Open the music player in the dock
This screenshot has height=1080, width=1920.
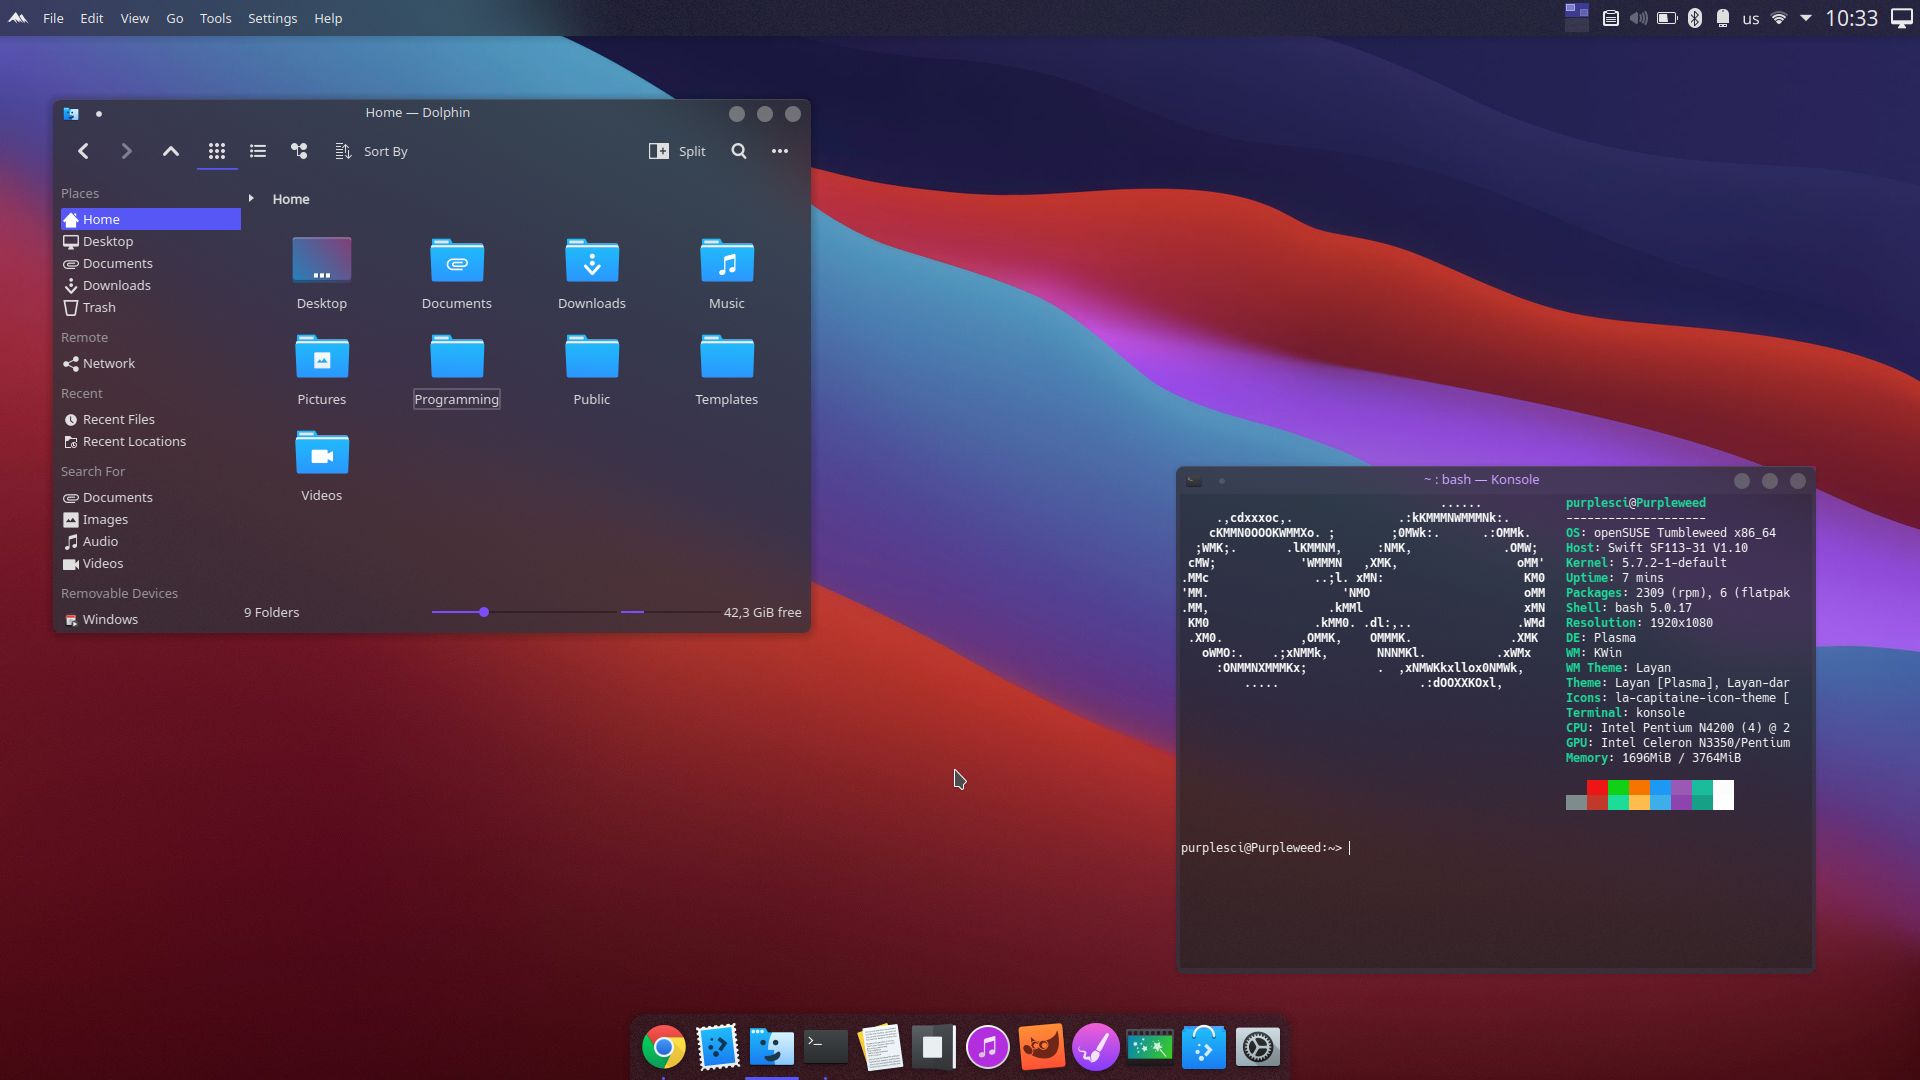click(987, 1047)
